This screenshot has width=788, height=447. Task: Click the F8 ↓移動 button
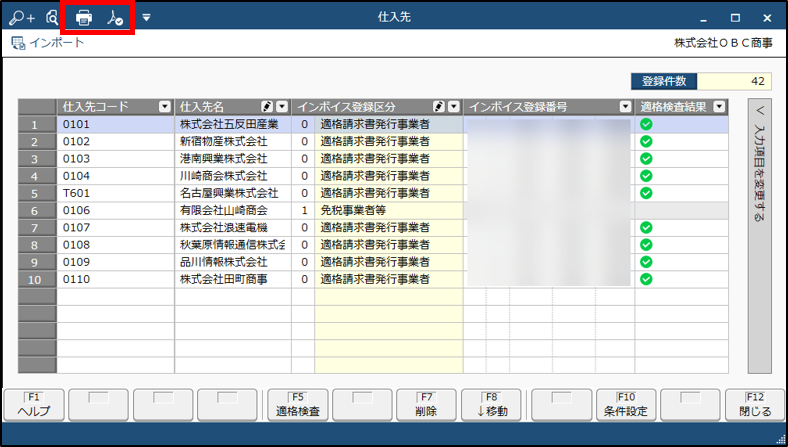pos(491,405)
